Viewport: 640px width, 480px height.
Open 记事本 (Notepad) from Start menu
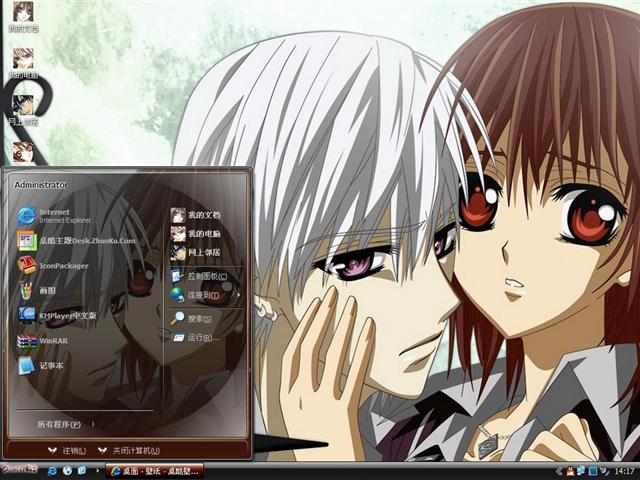click(x=40, y=366)
